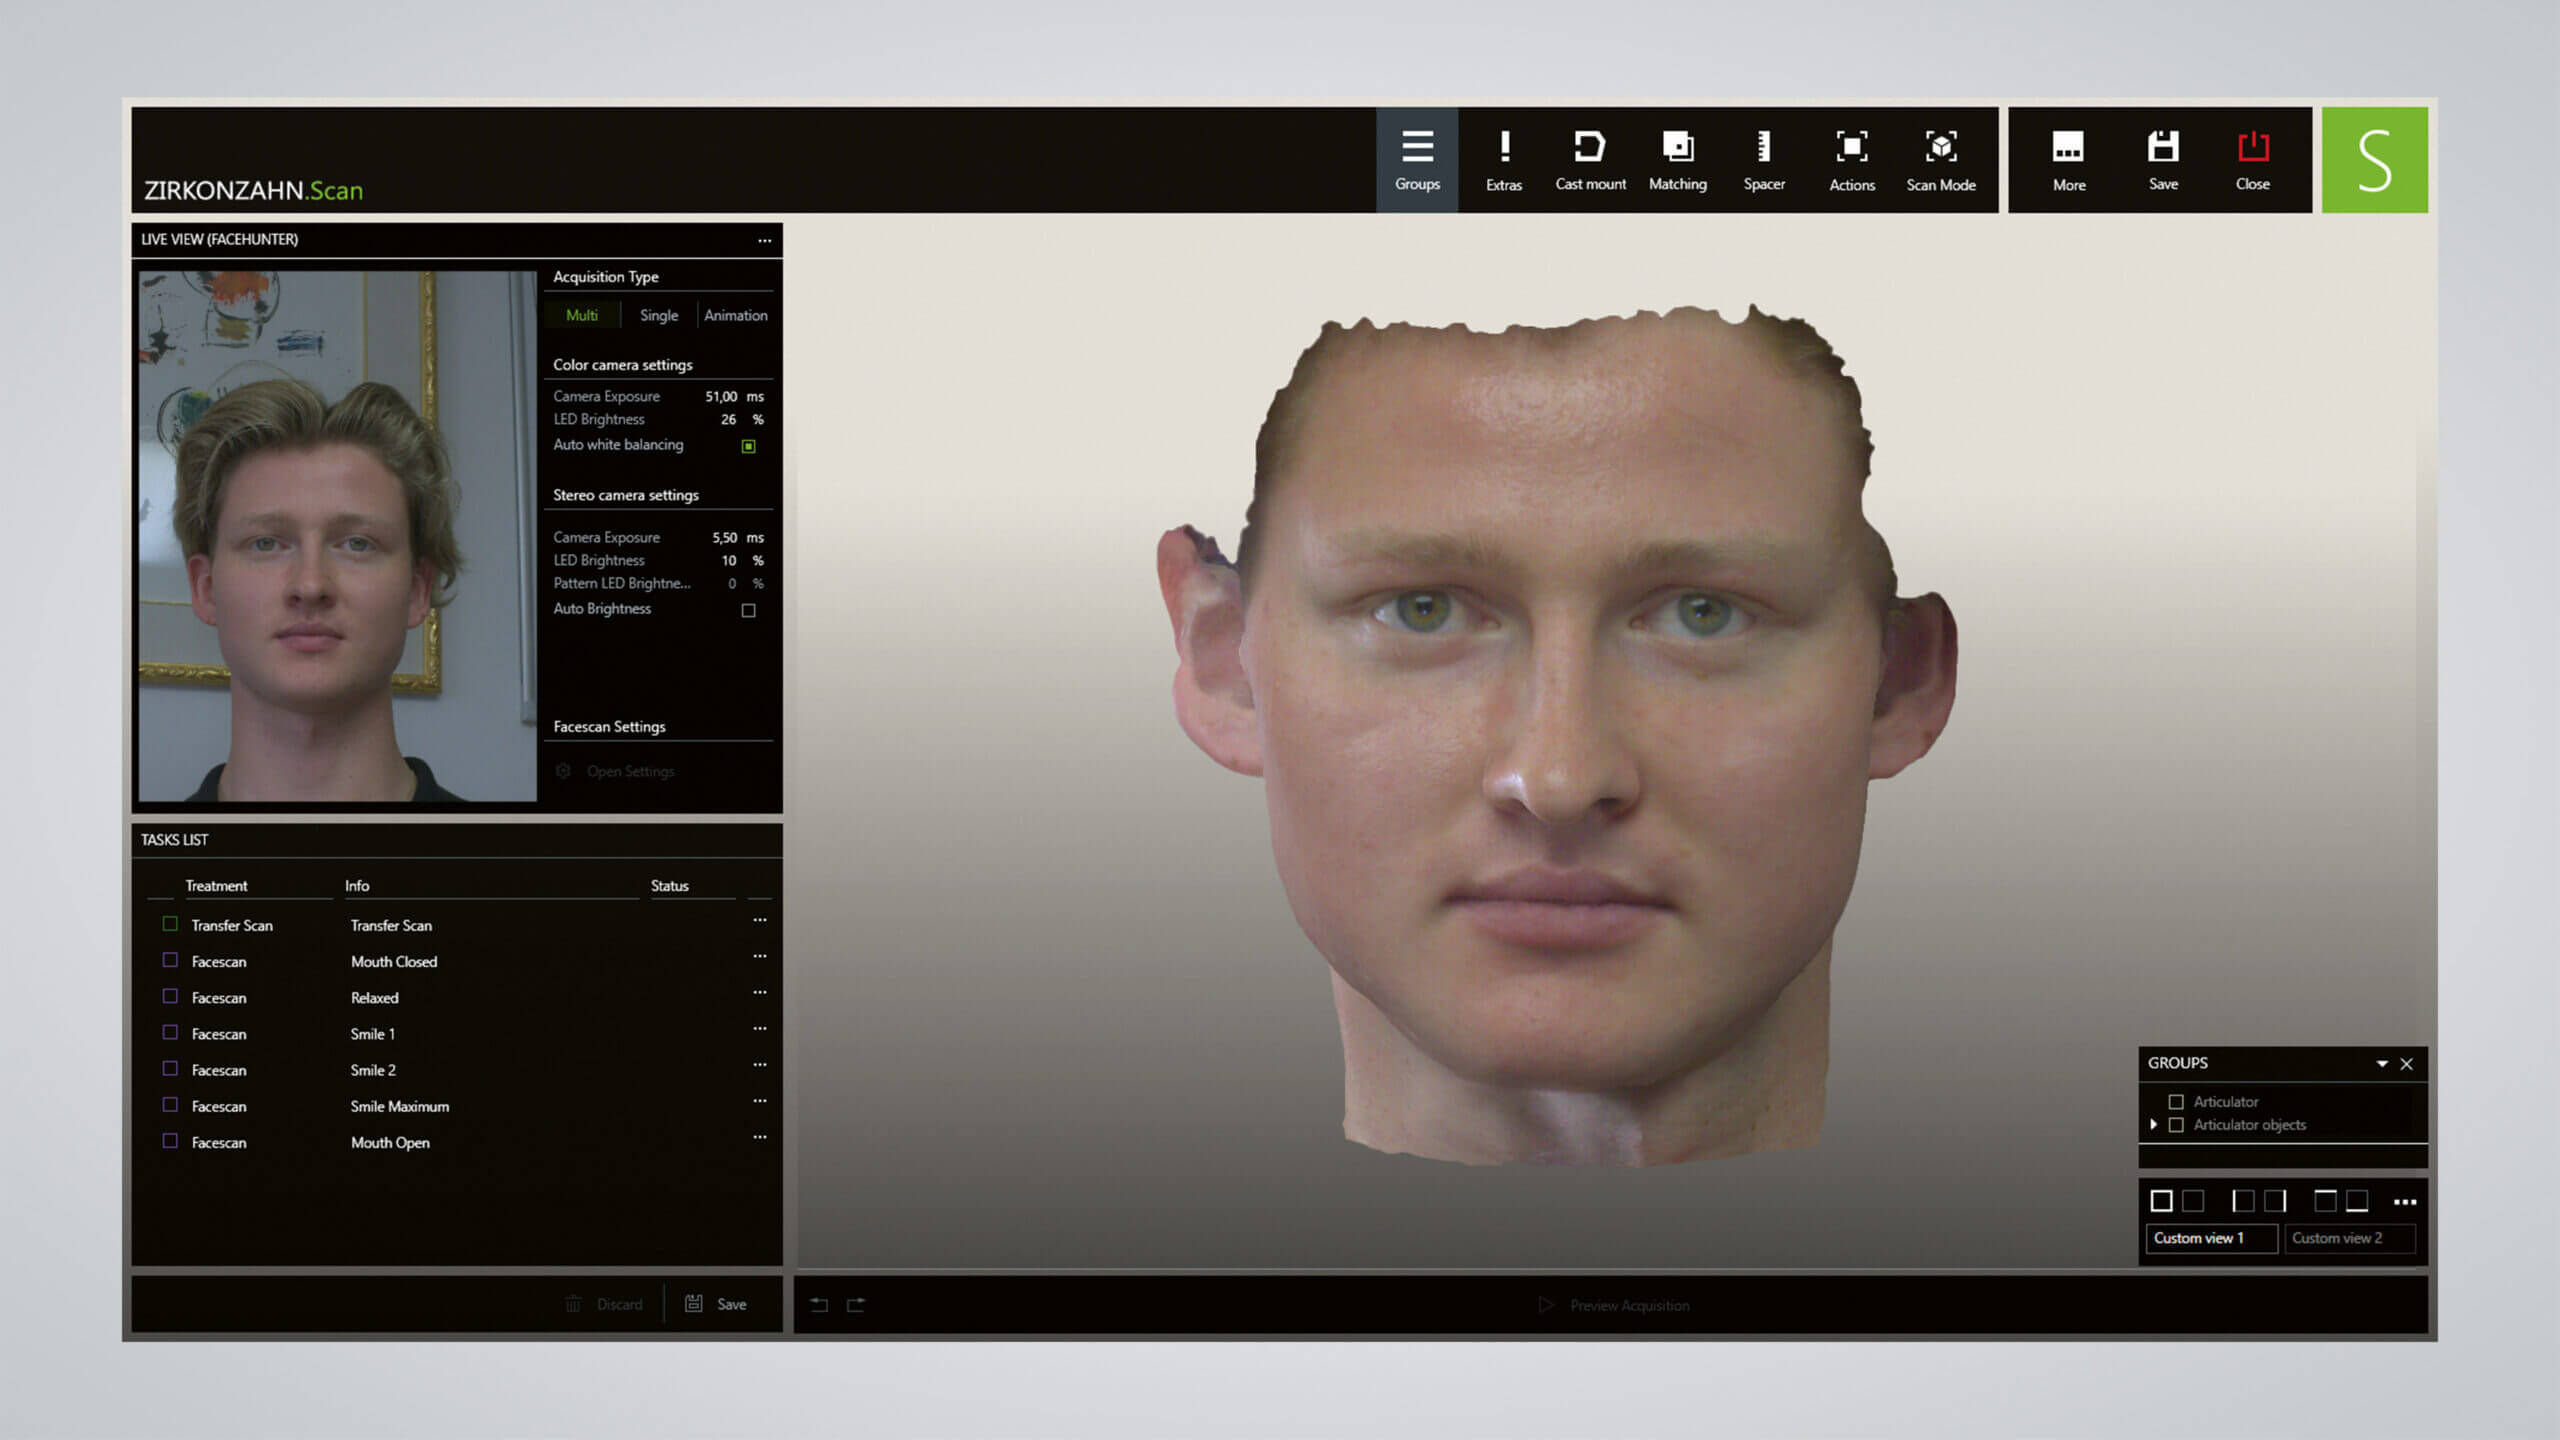Screen dimensions: 2560x1440
Task: Select the Spacer tool
Action: click(1764, 160)
